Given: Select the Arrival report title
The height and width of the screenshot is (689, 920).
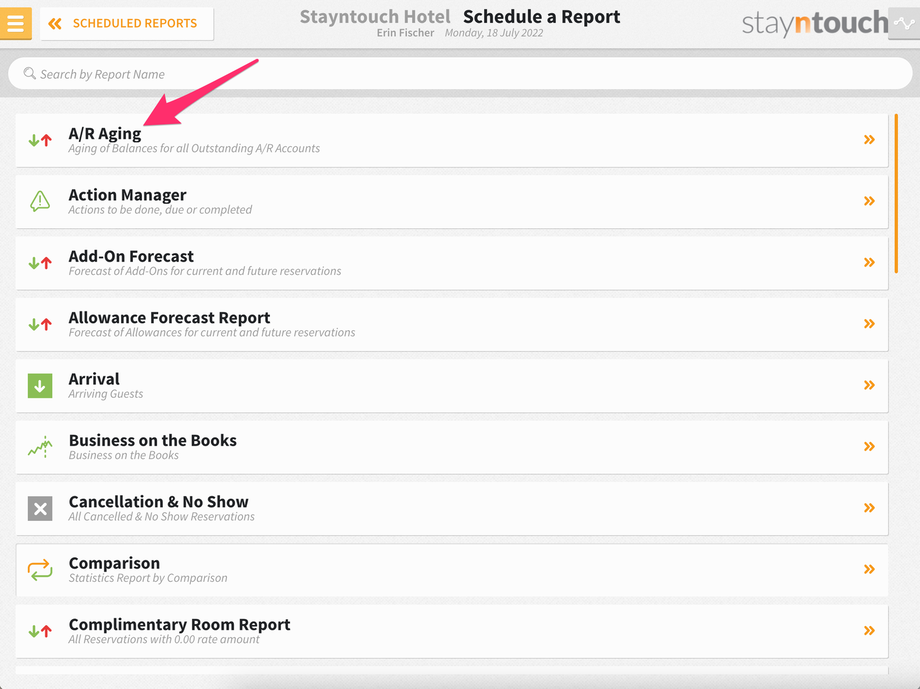Looking at the screenshot, I should (94, 379).
